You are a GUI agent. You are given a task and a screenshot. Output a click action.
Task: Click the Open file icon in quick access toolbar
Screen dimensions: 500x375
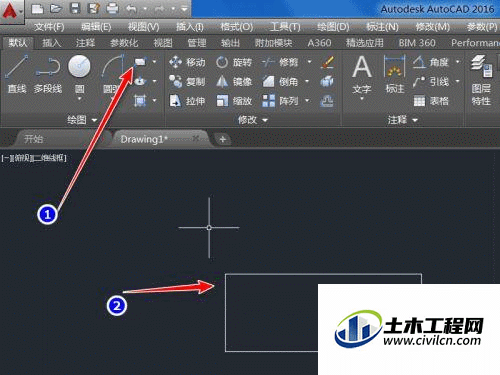click(x=56, y=9)
